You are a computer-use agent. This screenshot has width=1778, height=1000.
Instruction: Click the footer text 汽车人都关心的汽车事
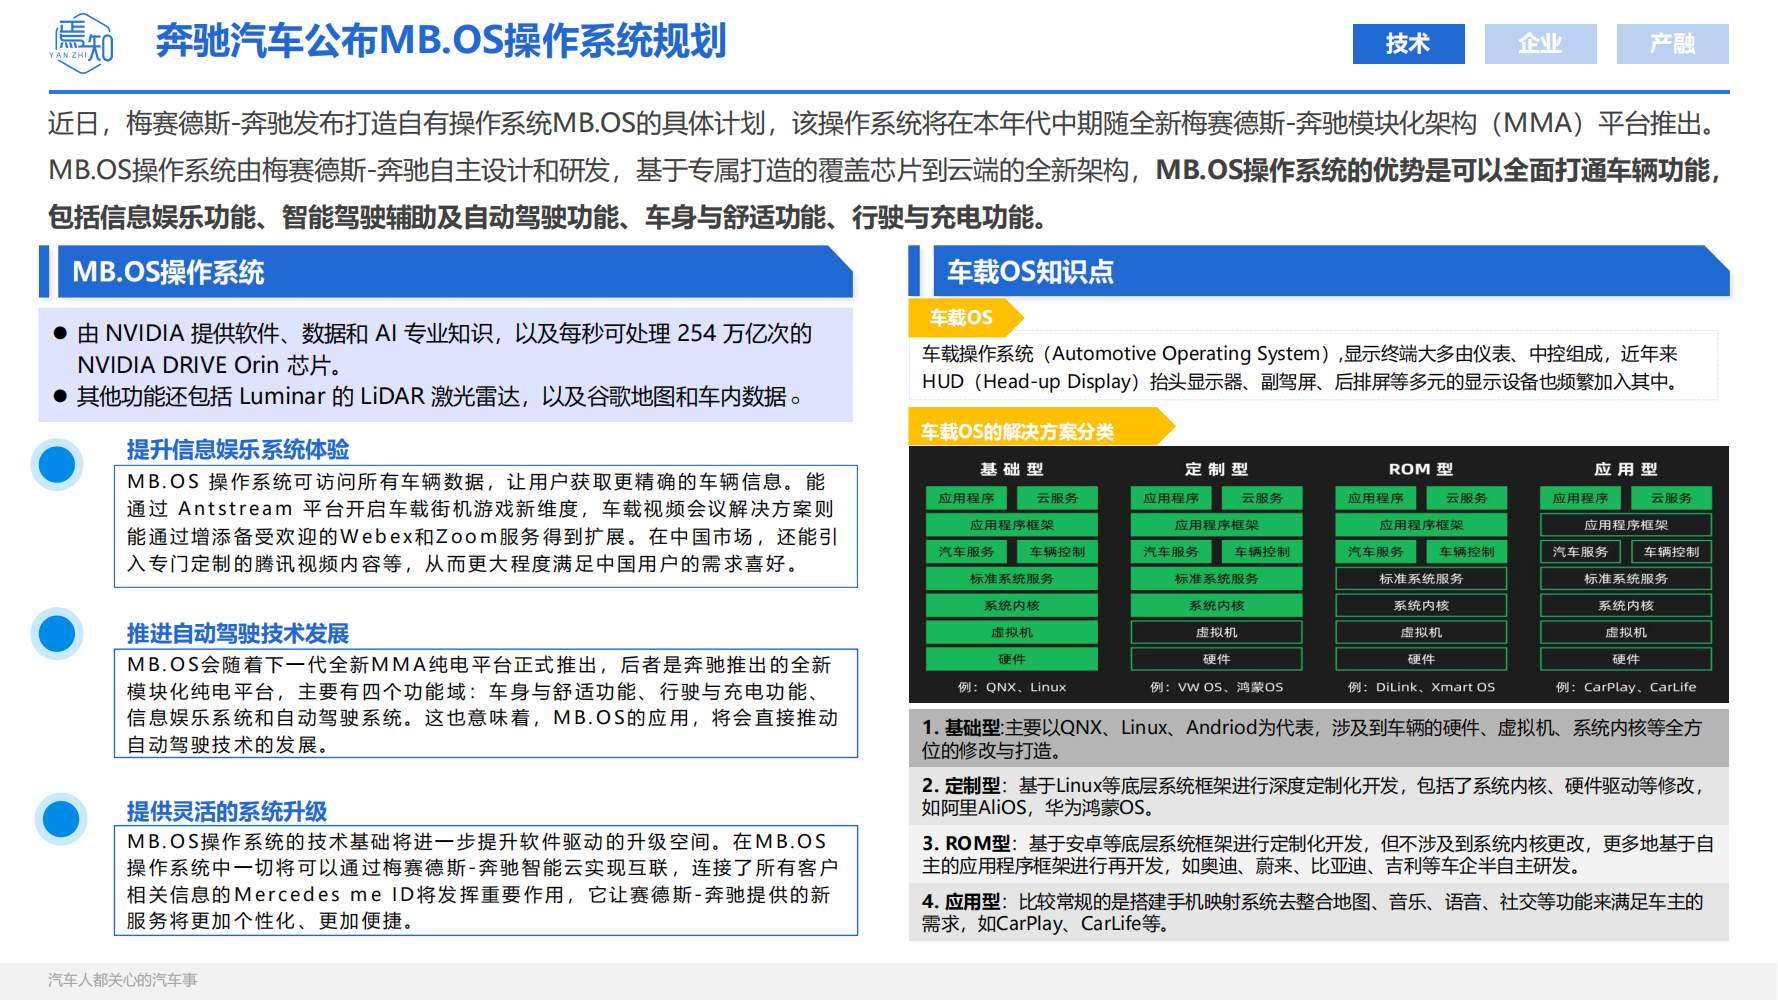pos(122,980)
